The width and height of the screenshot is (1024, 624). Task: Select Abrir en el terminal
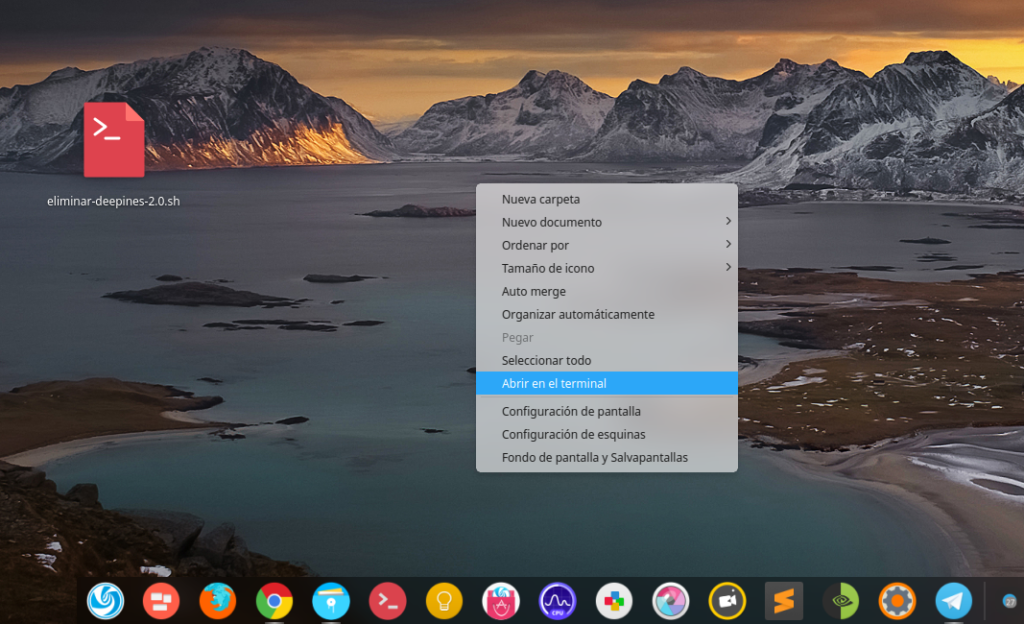[554, 383]
